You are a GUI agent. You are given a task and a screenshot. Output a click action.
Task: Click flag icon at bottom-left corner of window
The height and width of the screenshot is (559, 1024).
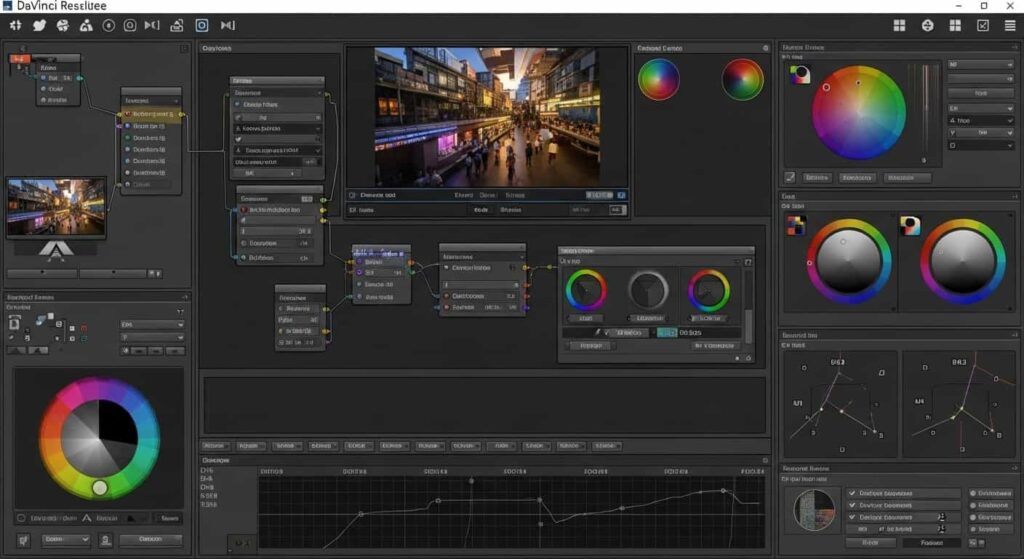pos(24,540)
